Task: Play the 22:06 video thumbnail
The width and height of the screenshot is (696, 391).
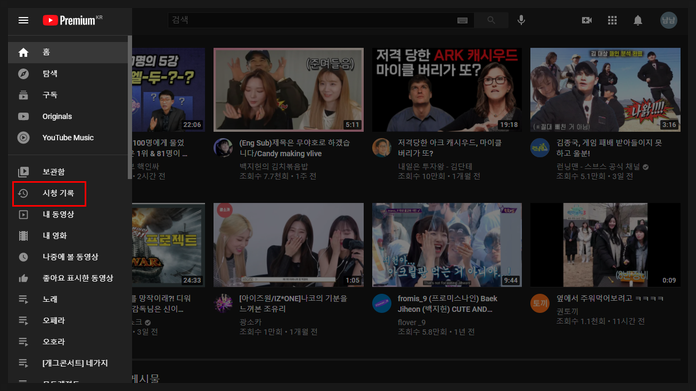Action: click(x=168, y=90)
